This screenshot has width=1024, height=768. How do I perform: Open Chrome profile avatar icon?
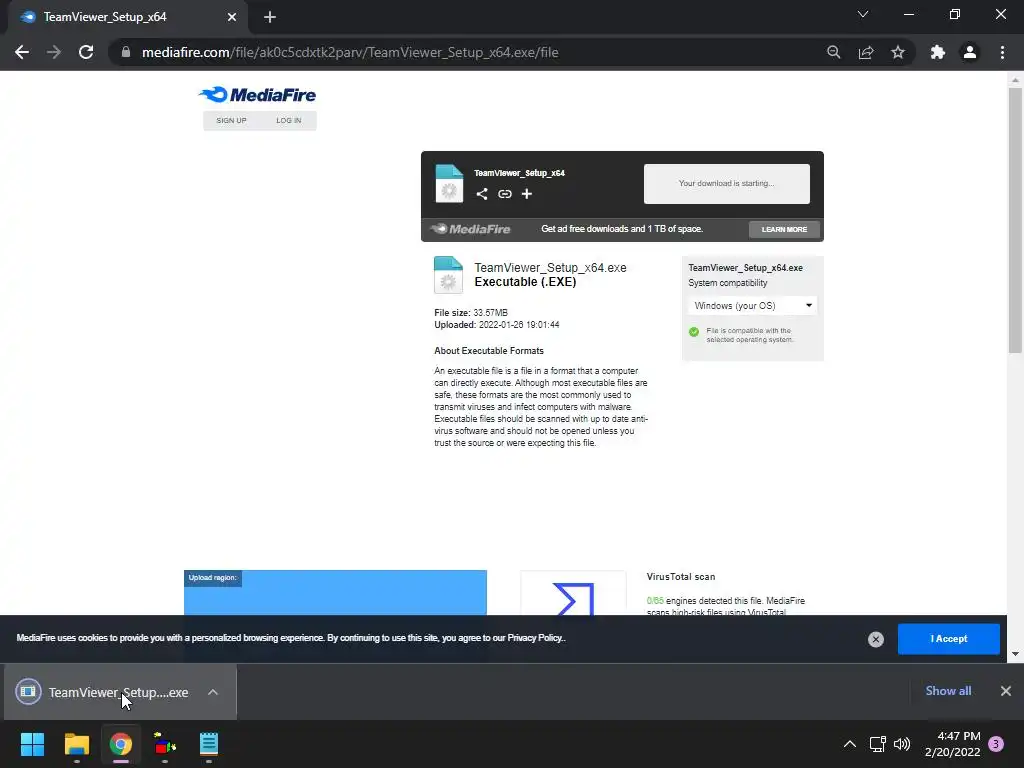[970, 52]
